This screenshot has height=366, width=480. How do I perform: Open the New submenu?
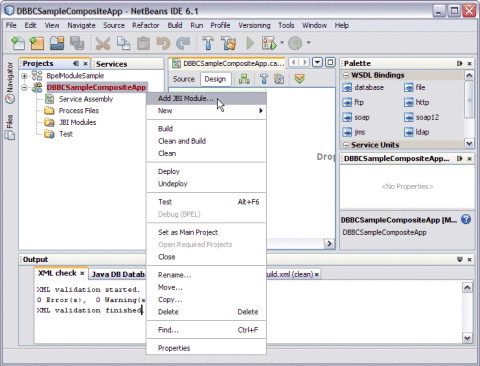pyautogui.click(x=206, y=111)
